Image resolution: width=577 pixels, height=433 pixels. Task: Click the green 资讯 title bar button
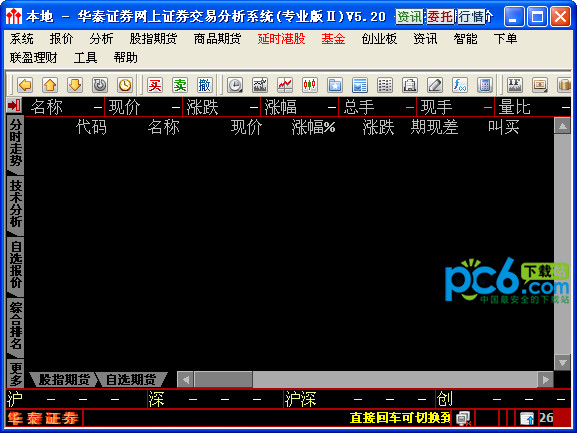click(410, 17)
